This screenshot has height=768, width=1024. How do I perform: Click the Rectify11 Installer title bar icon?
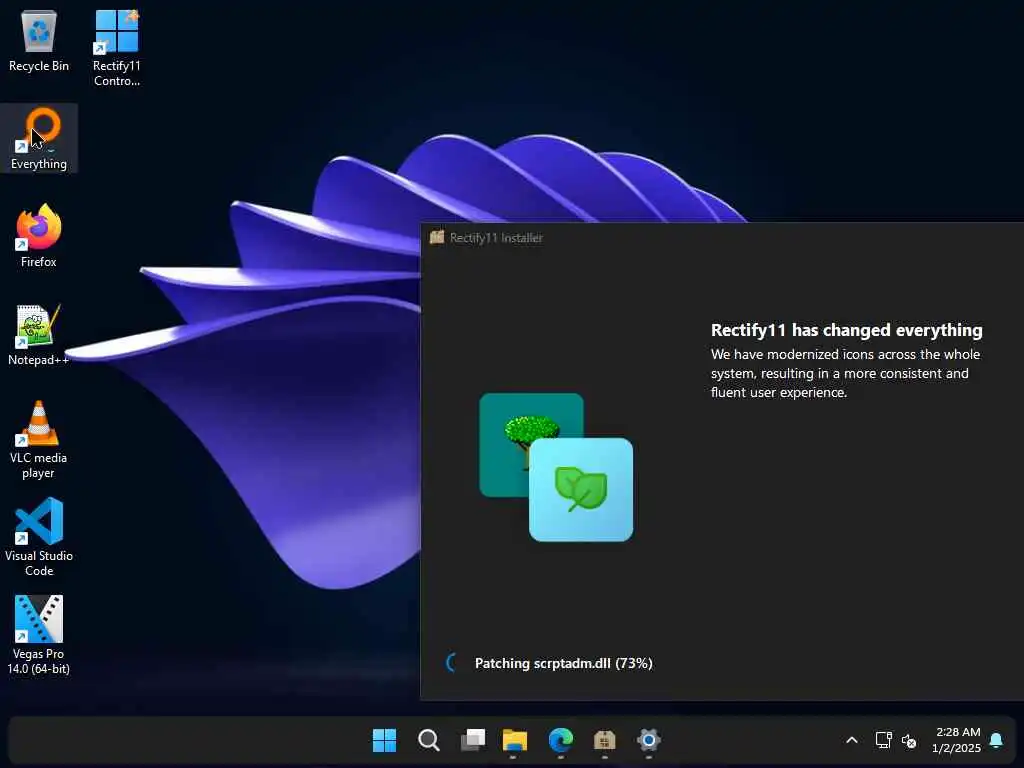coord(436,237)
